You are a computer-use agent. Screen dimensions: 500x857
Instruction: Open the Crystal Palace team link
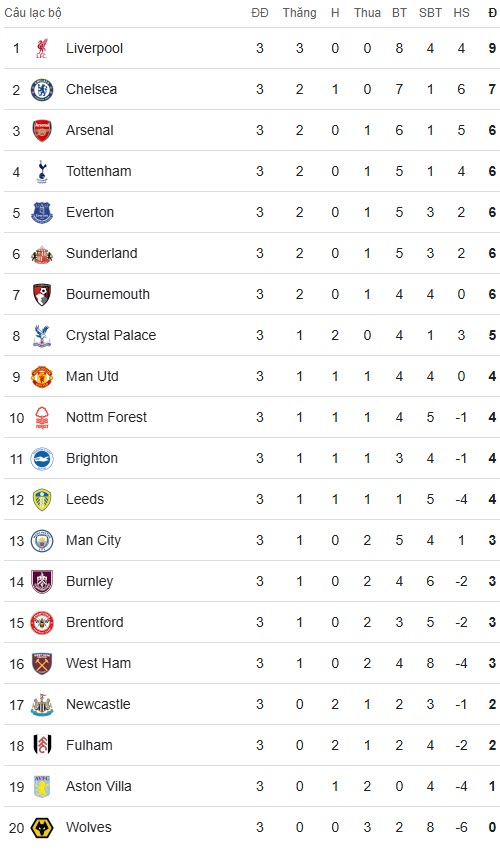(x=111, y=335)
